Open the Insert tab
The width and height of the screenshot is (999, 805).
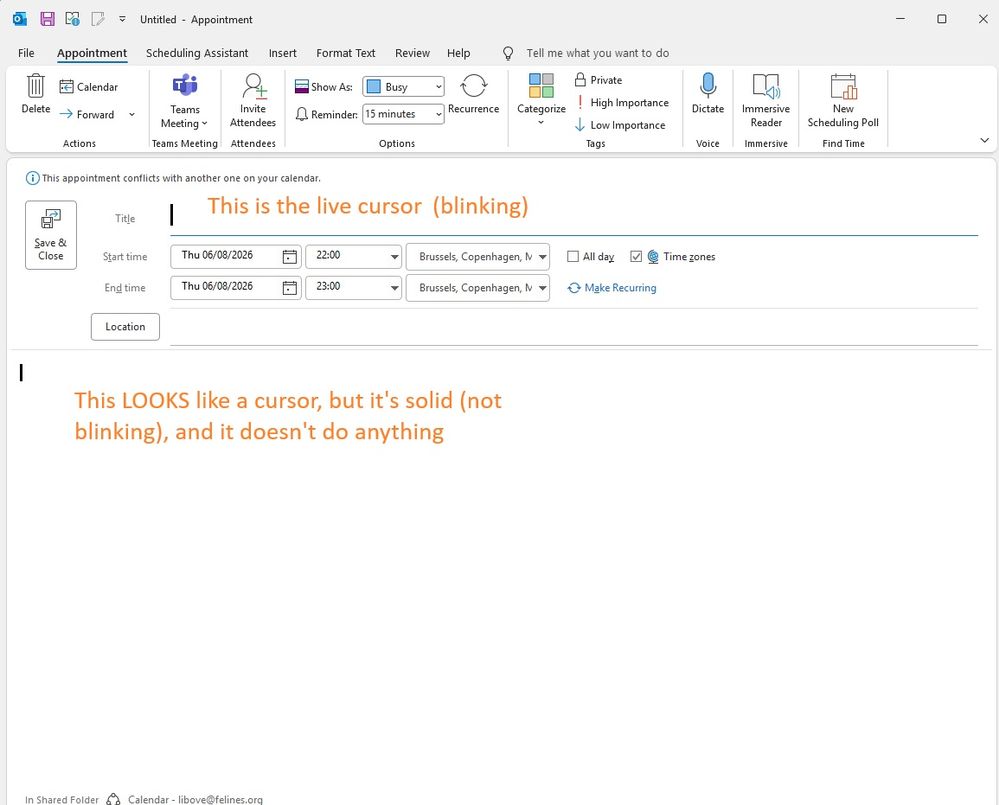coord(282,53)
